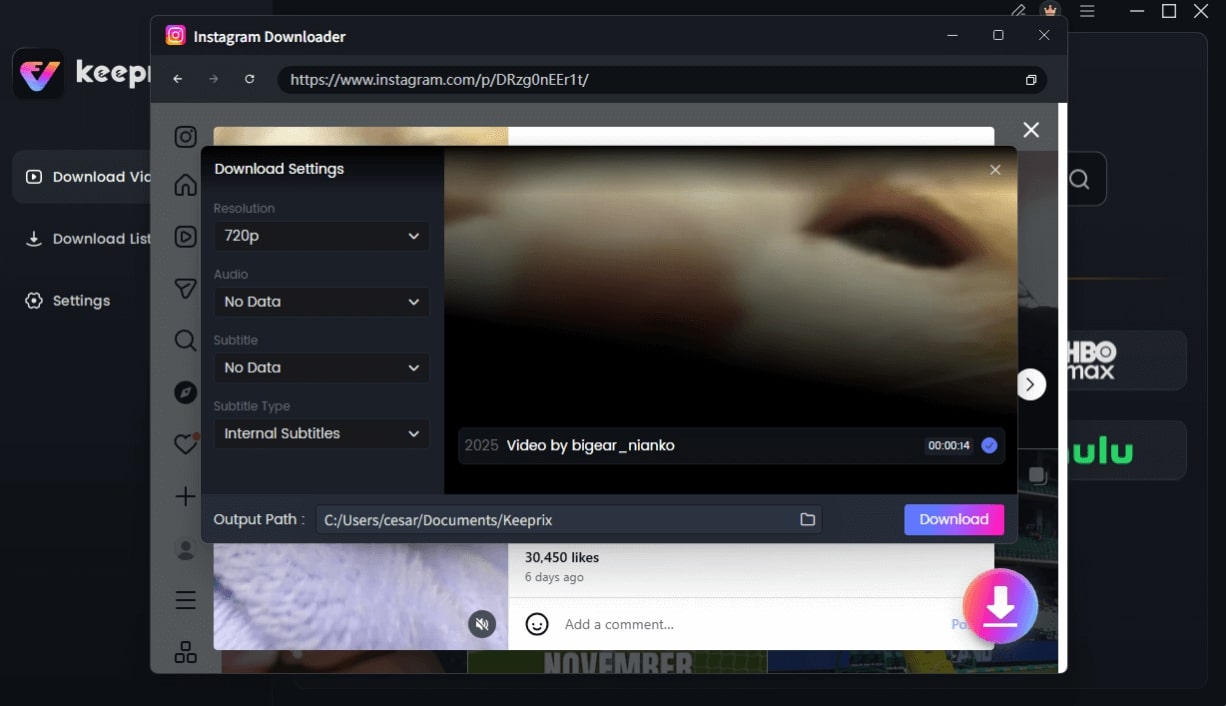The height and width of the screenshot is (706, 1226).
Task: Open the Resolution dropdown set to 720p
Action: coord(321,236)
